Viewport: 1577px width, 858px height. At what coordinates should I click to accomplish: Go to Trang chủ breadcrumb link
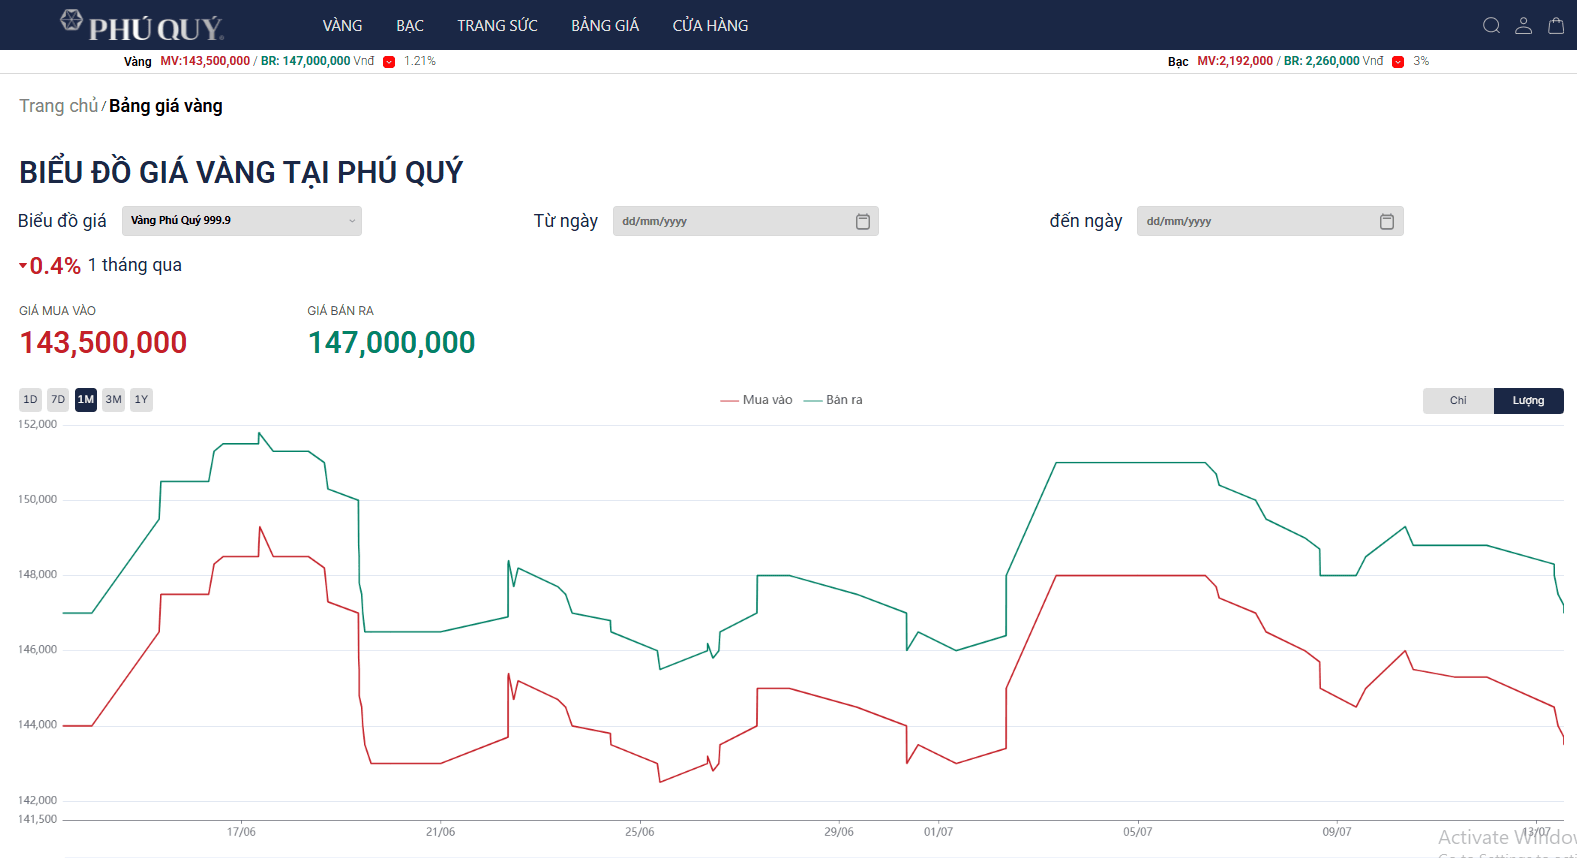pyautogui.click(x=59, y=106)
